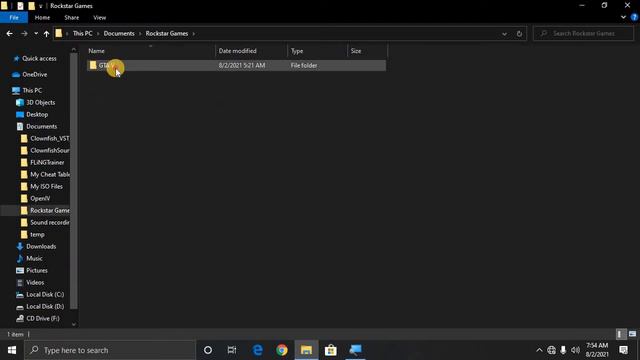
Task: Open the network icon in system tray
Action: coord(551,350)
